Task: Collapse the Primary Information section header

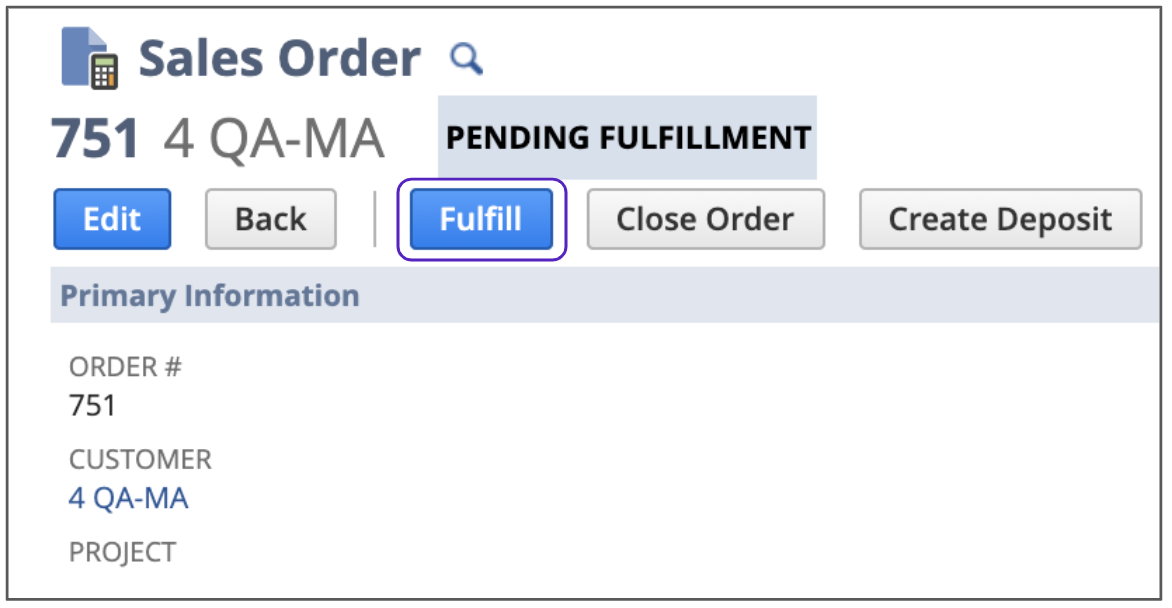Action: pyautogui.click(x=210, y=296)
